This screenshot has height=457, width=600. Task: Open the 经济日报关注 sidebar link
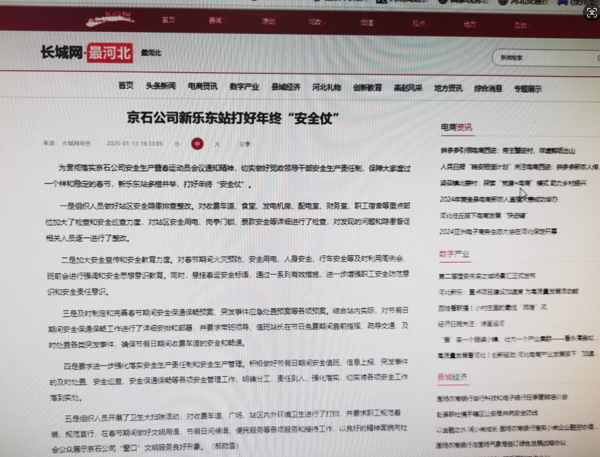(x=471, y=324)
